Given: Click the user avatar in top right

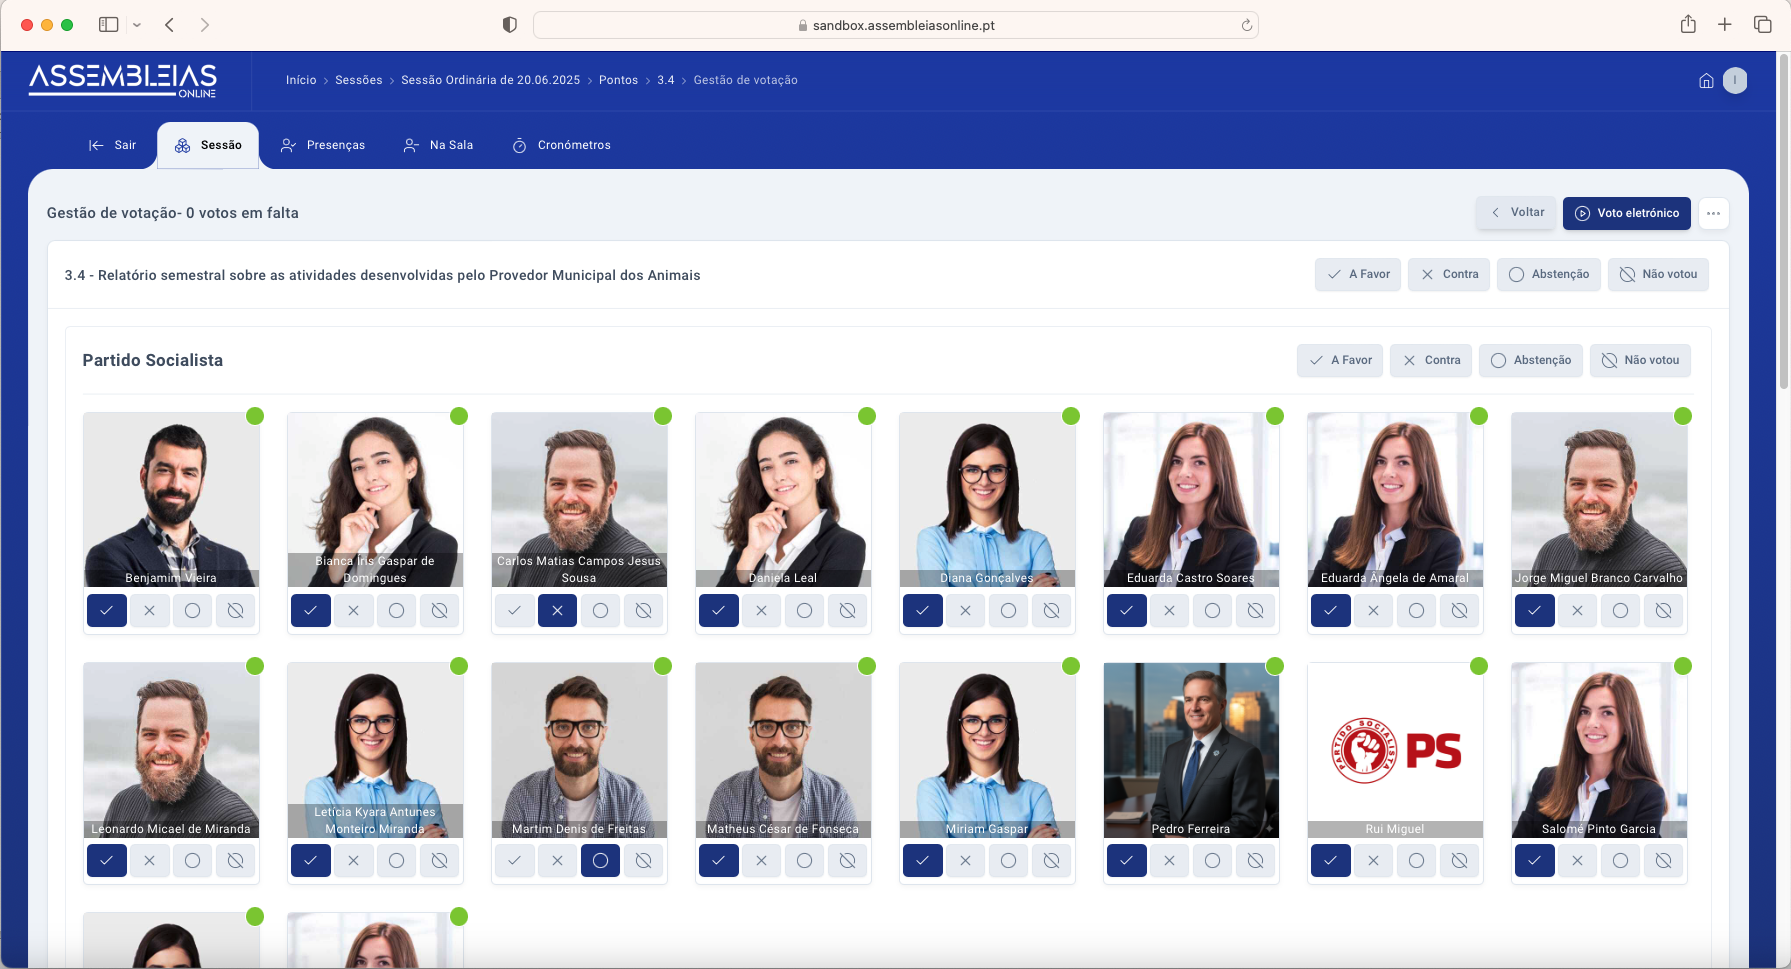Looking at the screenshot, I should click(1735, 81).
